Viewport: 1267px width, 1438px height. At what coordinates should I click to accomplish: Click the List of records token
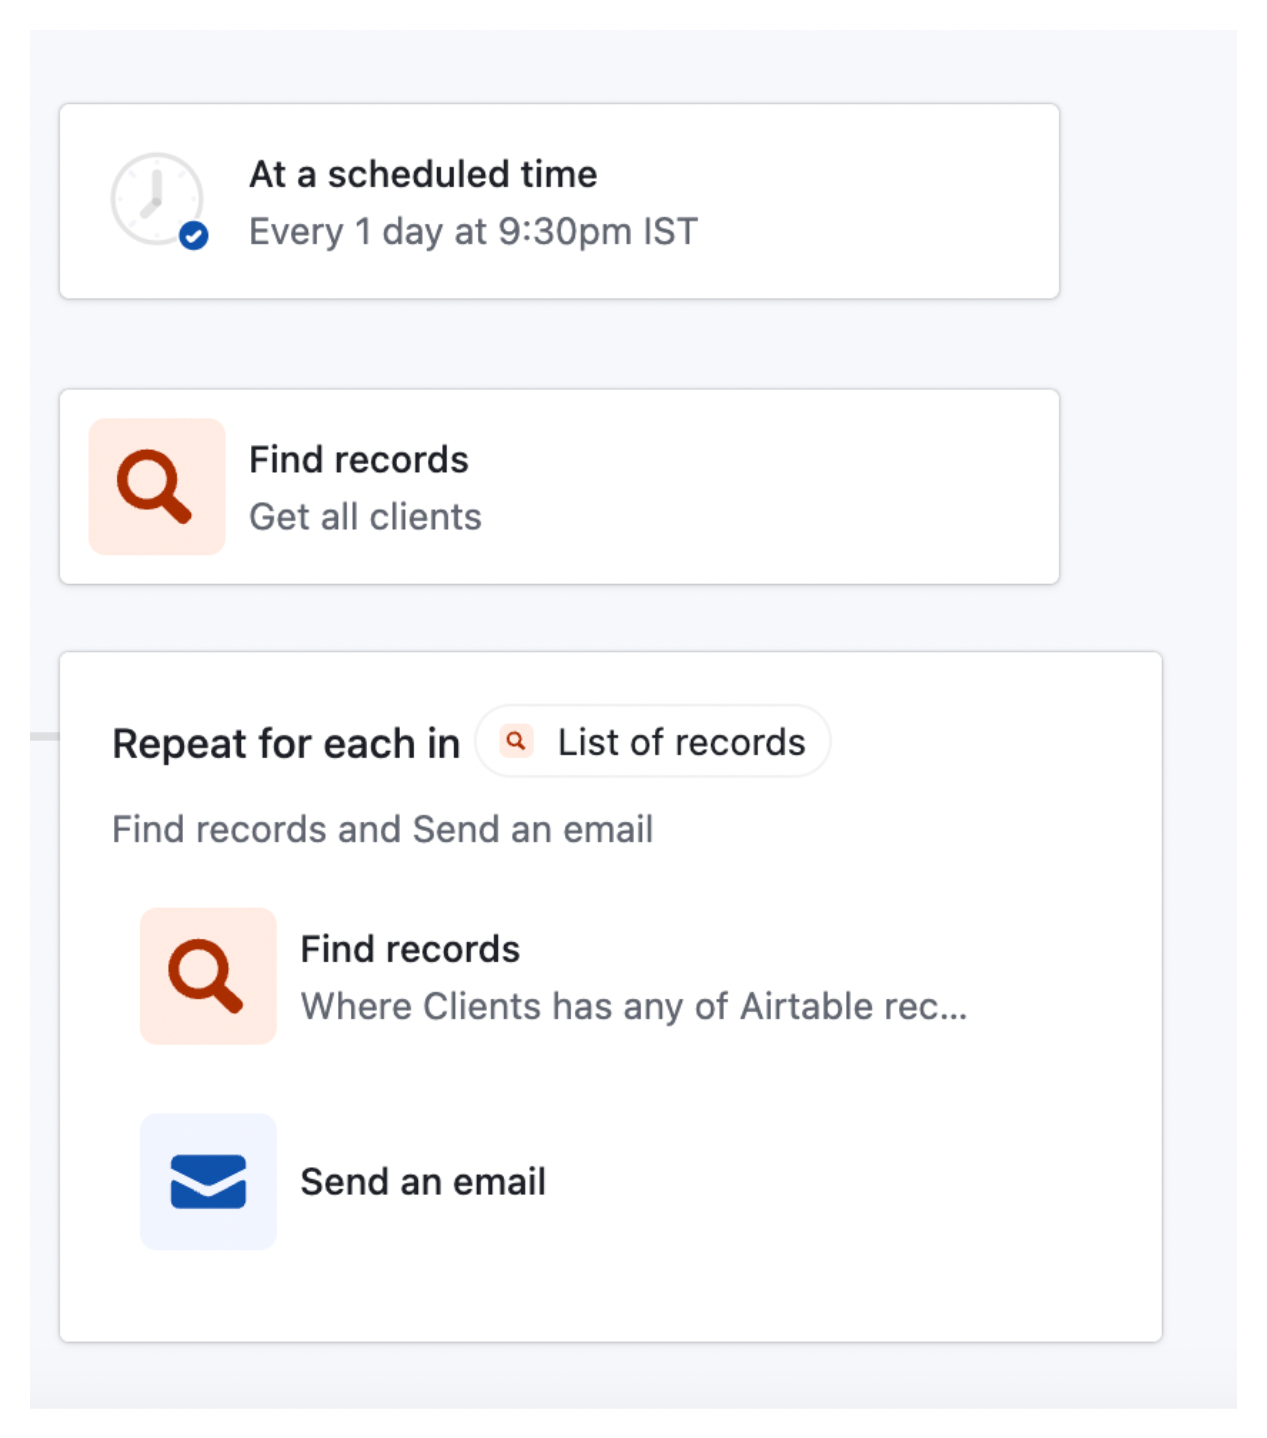tap(652, 741)
